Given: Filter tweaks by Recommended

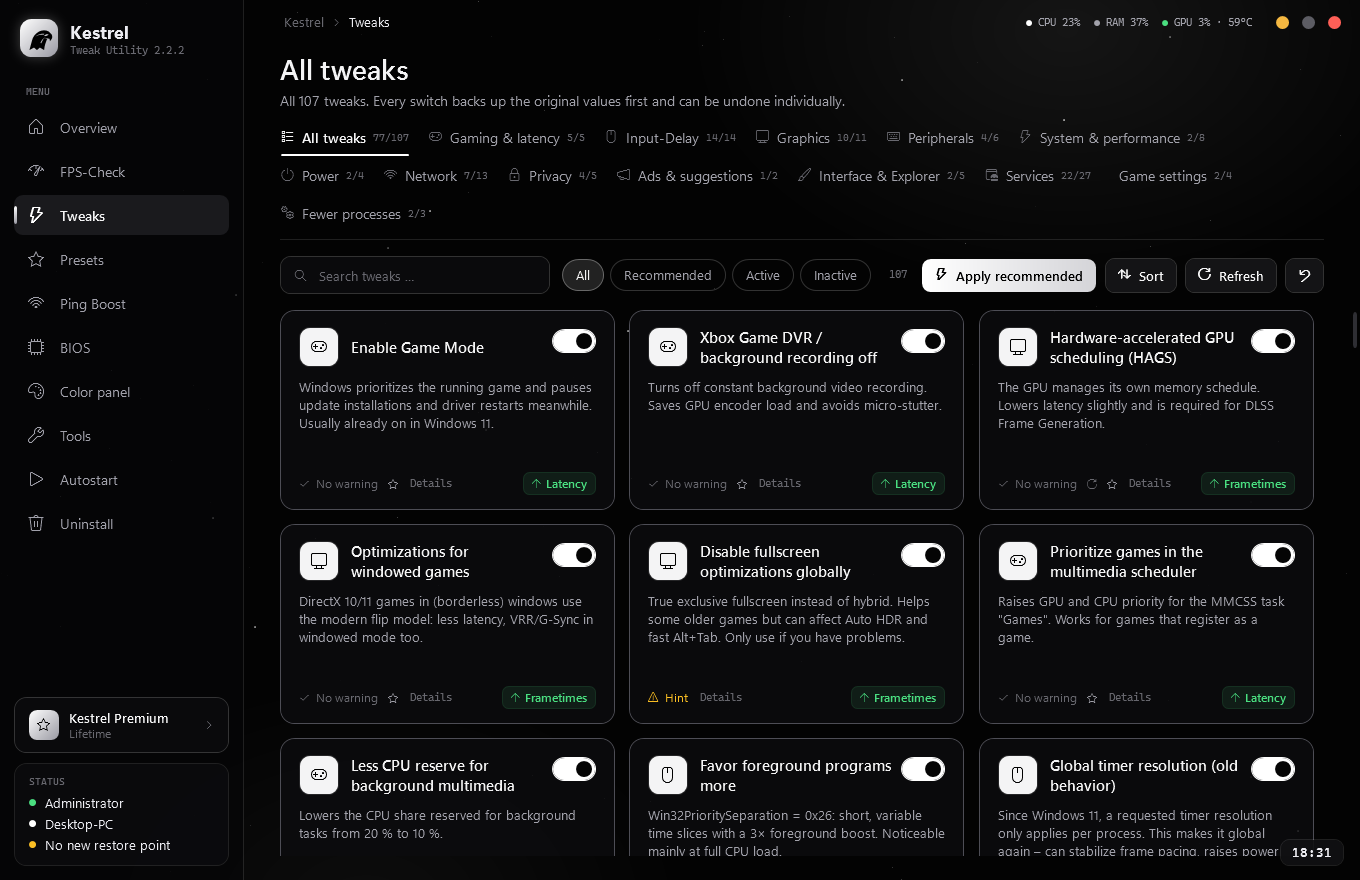Looking at the screenshot, I should pos(668,276).
